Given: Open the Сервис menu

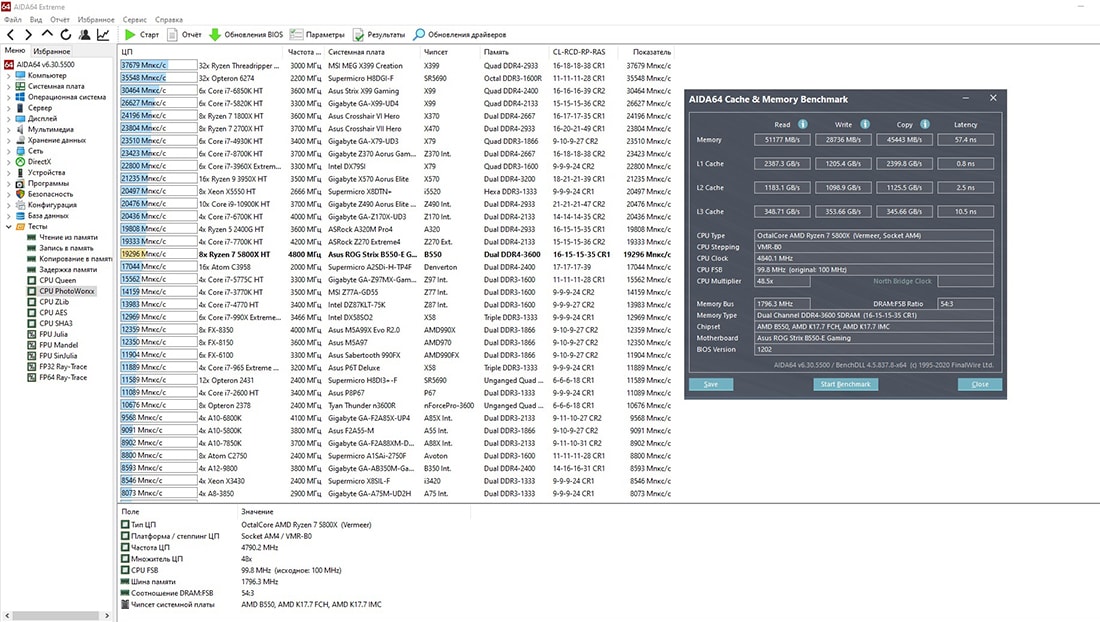Looking at the screenshot, I should (133, 19).
